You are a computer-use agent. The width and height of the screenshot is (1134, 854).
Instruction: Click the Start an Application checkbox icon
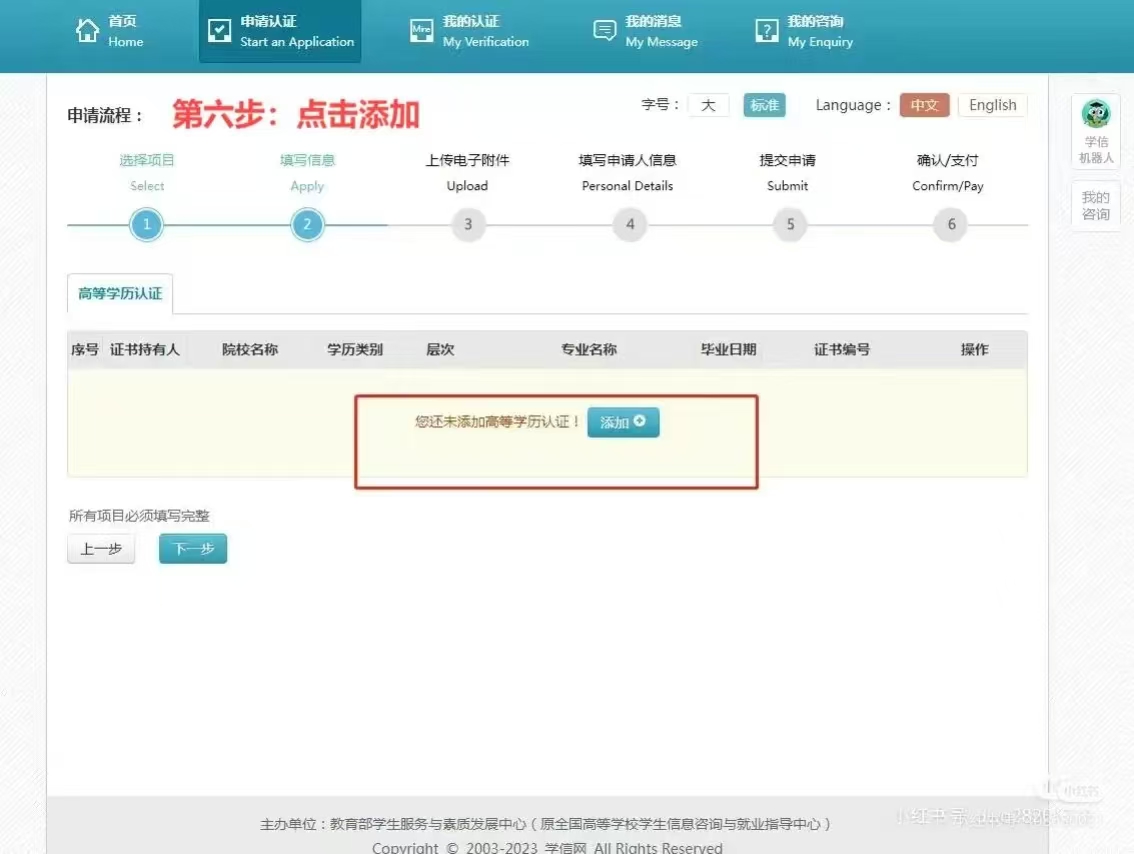pyautogui.click(x=219, y=31)
